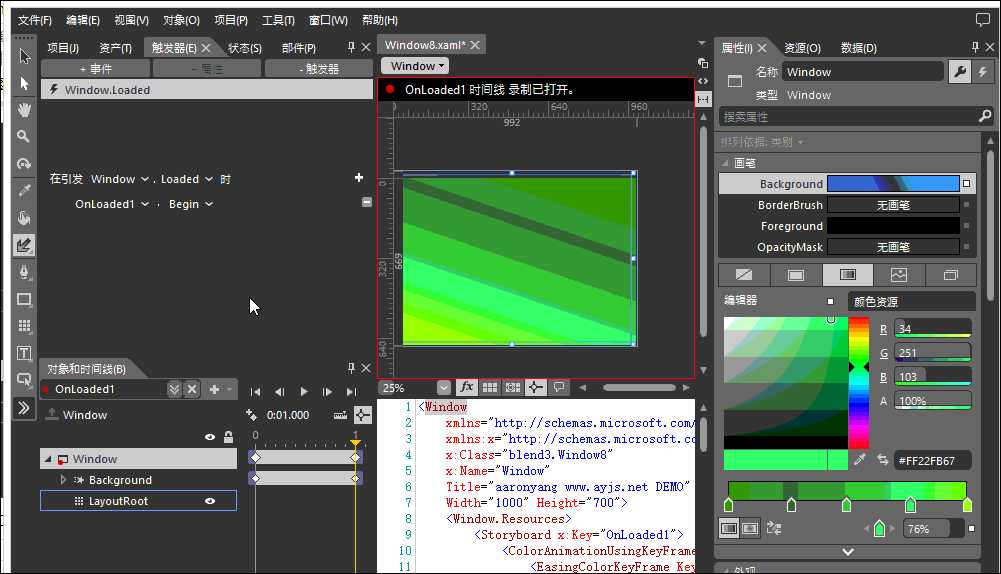
Task: Select the Pan hand tool
Action: 24,110
